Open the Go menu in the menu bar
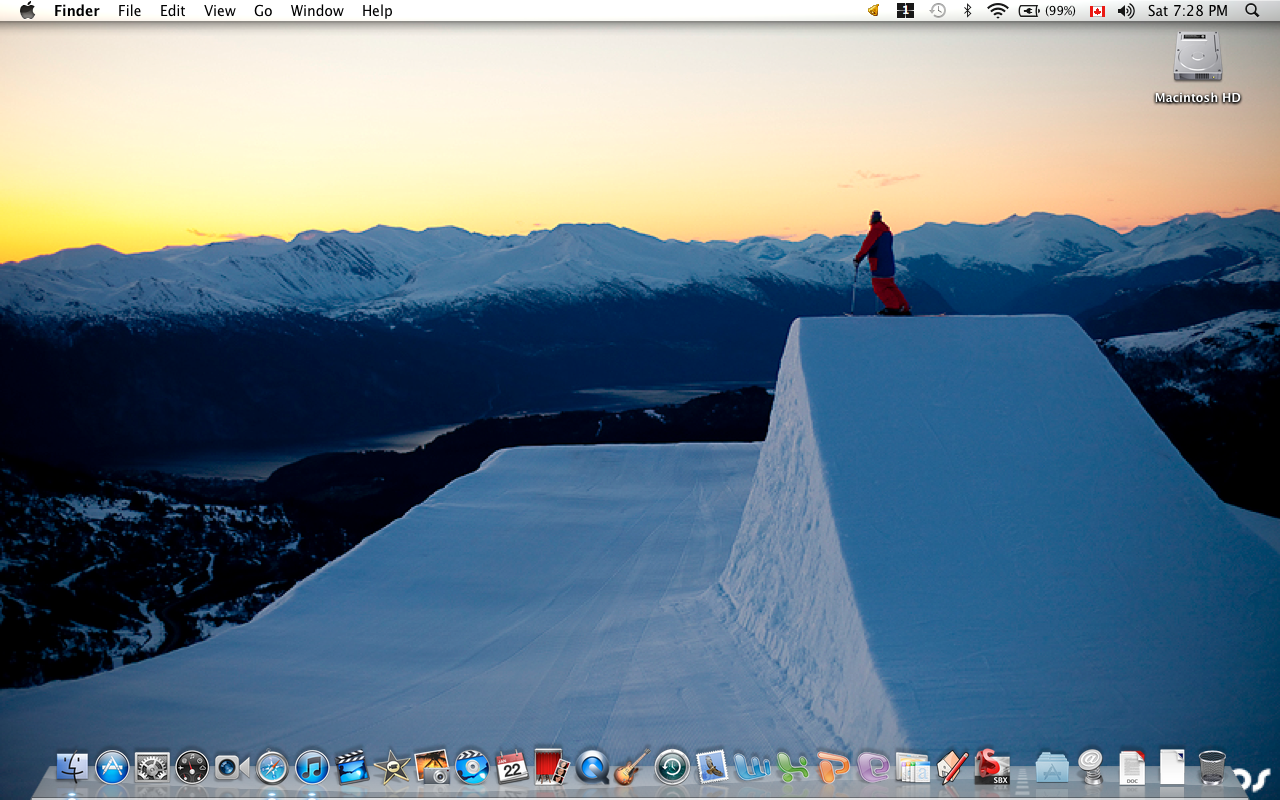This screenshot has height=800, width=1280. click(263, 11)
